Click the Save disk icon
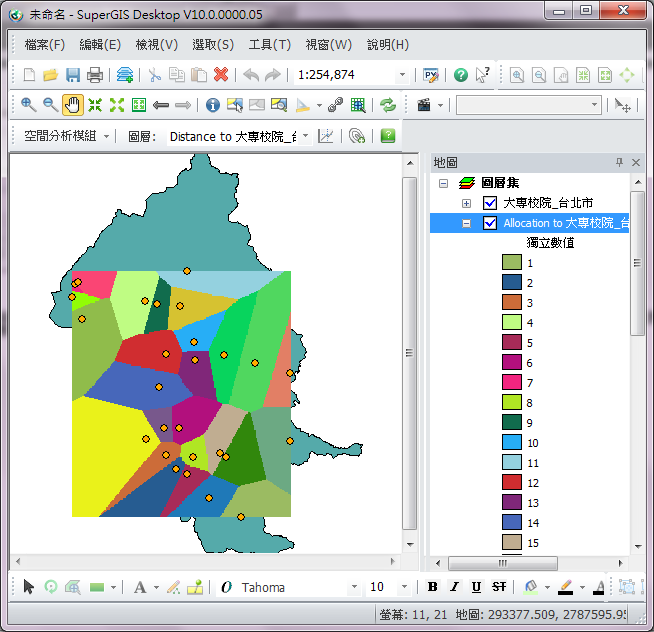Screen dimensions: 654x632 point(73,75)
